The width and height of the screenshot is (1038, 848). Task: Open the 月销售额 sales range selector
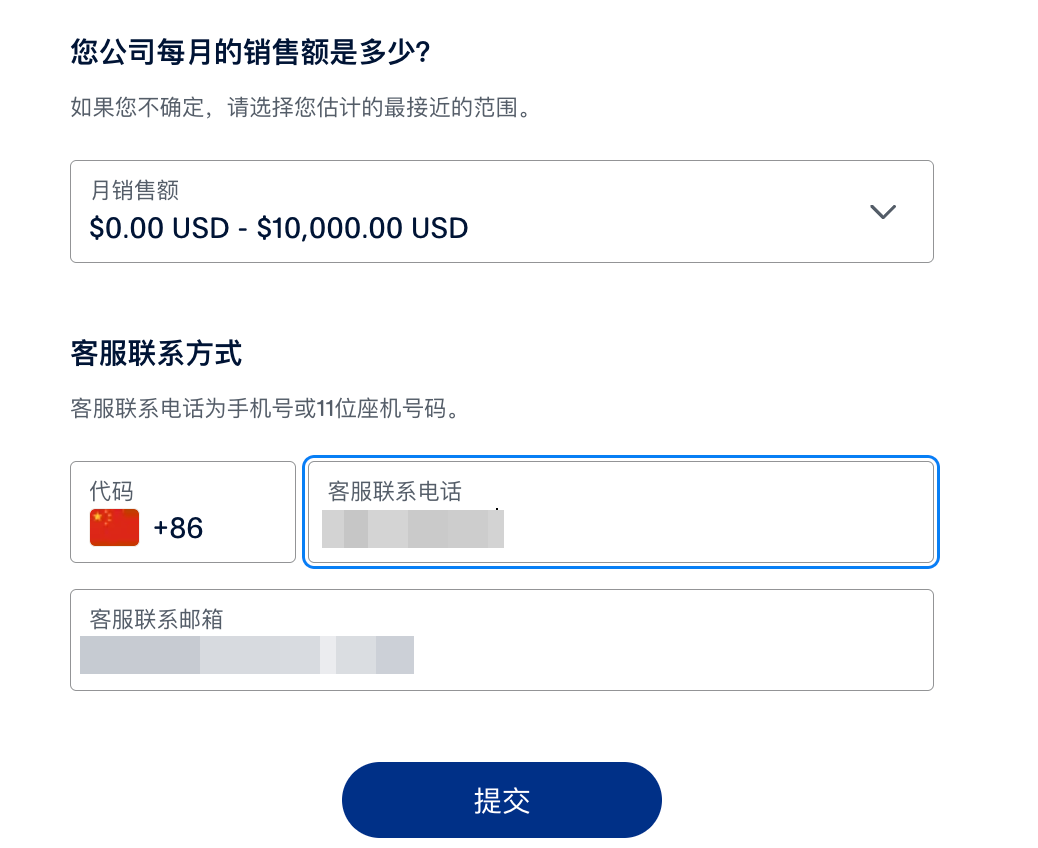[x=500, y=211]
